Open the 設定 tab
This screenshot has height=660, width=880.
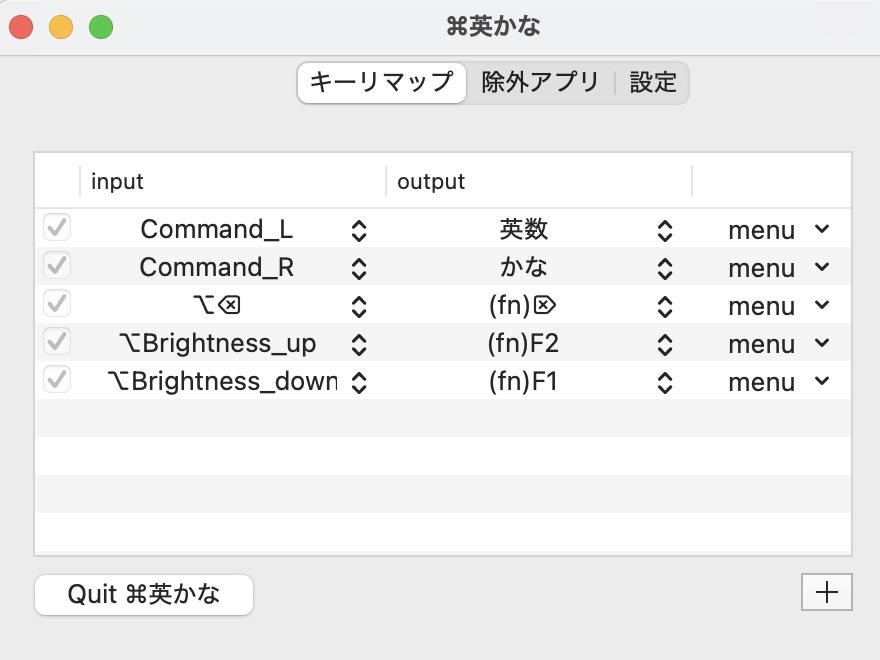click(x=653, y=83)
